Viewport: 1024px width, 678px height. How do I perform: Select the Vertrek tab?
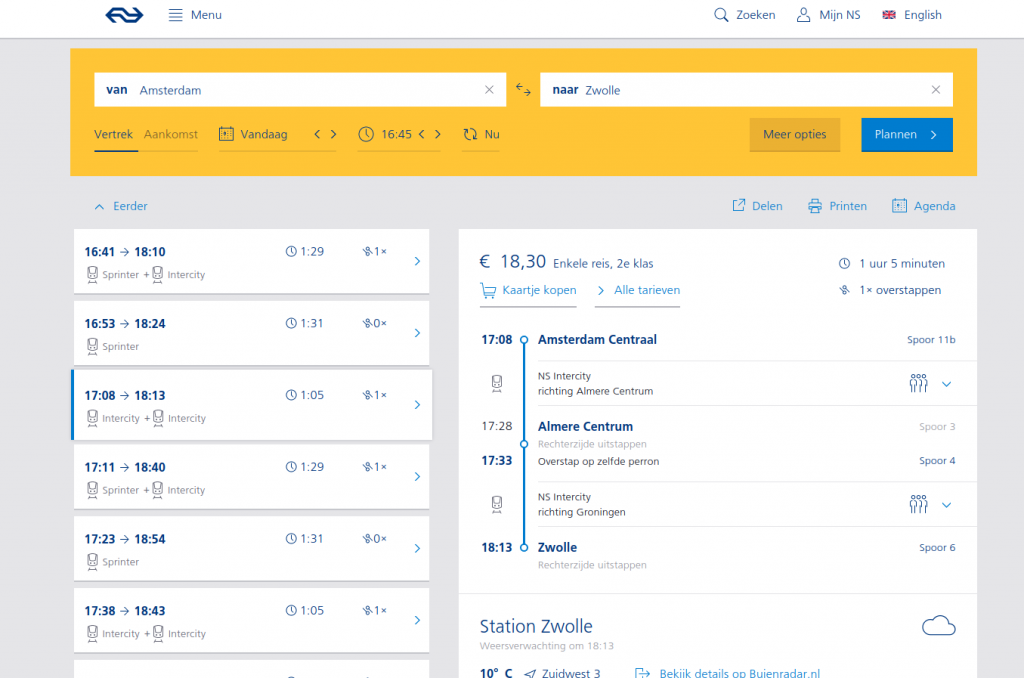tap(113, 134)
